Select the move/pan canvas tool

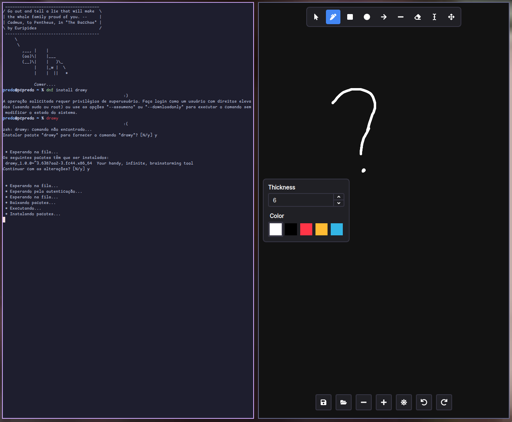coord(451,17)
